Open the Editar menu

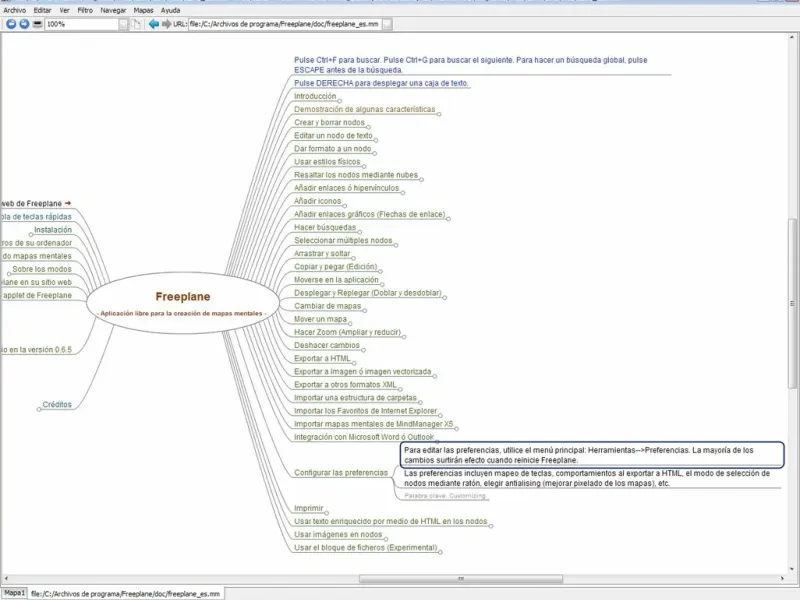tap(42, 10)
